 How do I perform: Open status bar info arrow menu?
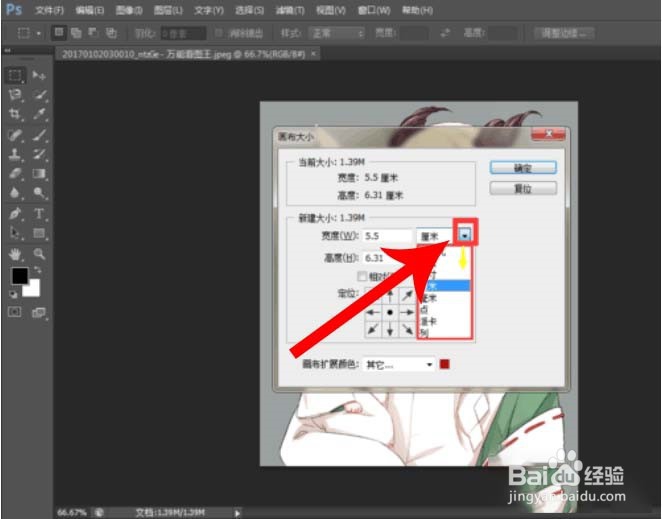[237, 513]
